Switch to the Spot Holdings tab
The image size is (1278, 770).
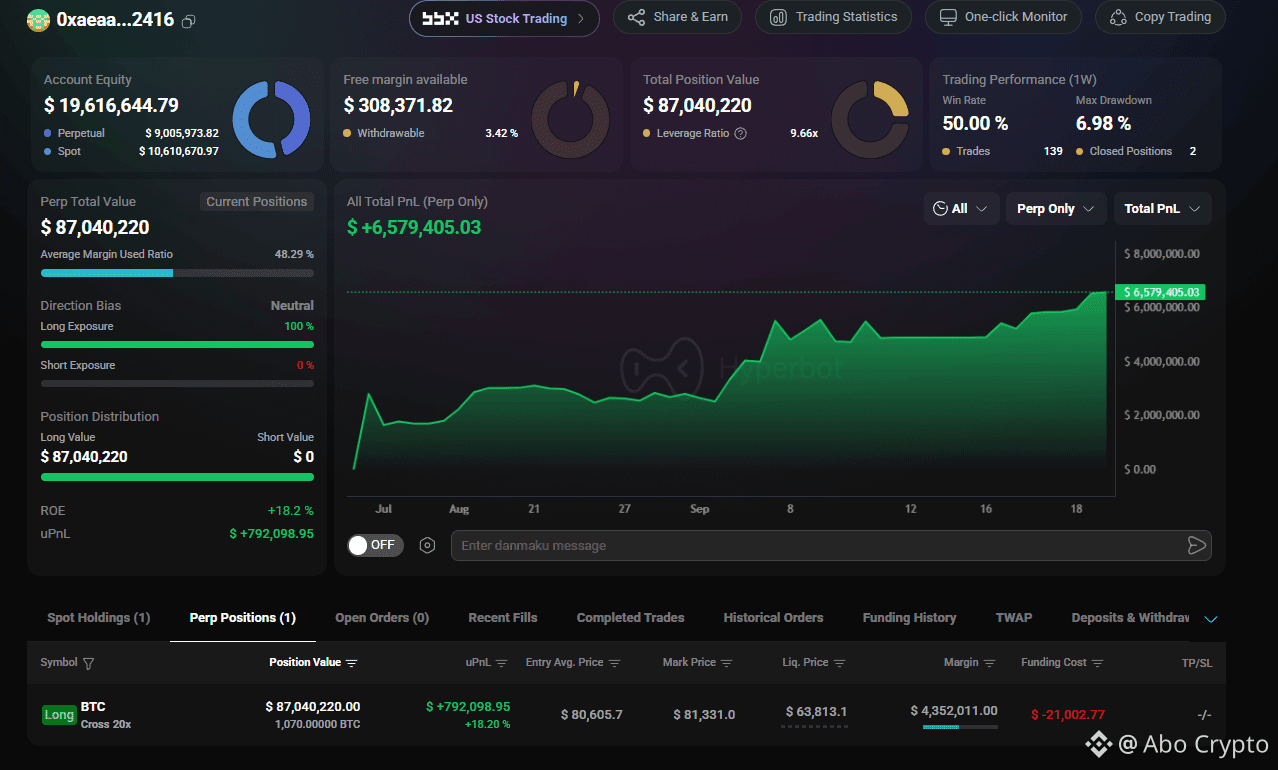99,618
